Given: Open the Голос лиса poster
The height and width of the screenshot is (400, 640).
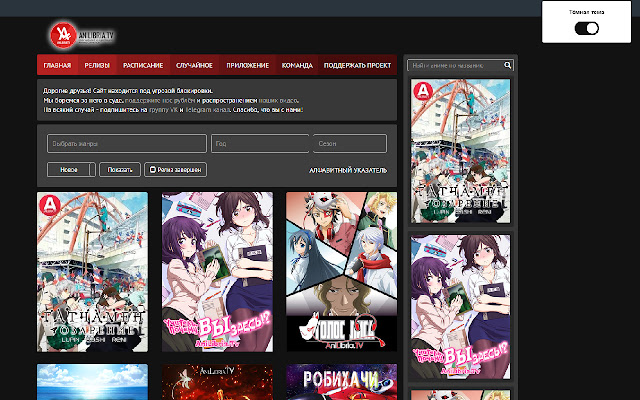Looking at the screenshot, I should click(341, 272).
